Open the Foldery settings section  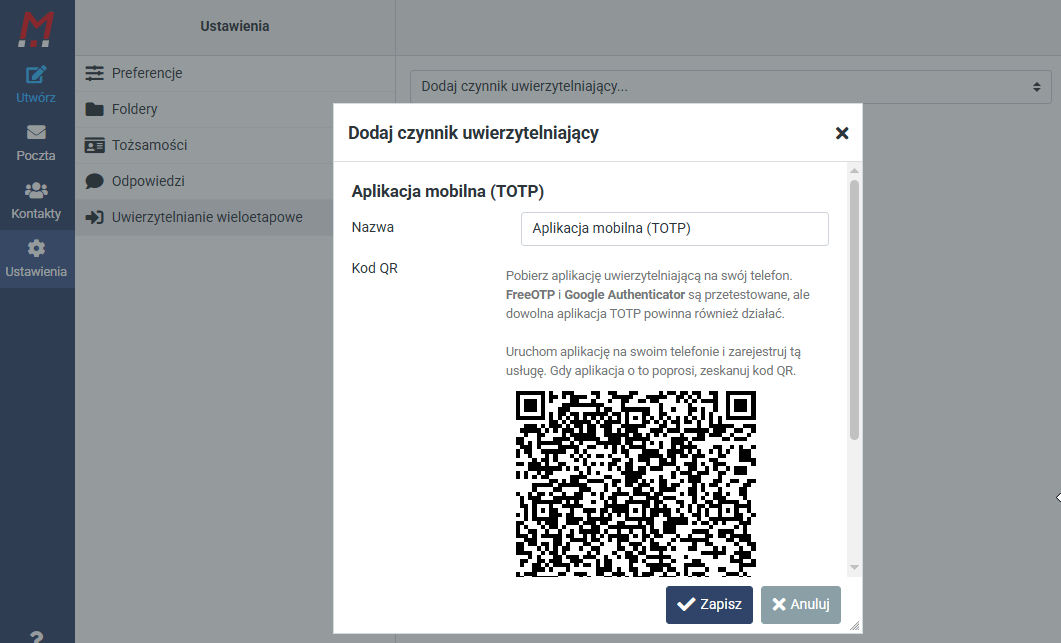pyautogui.click(x=235, y=109)
